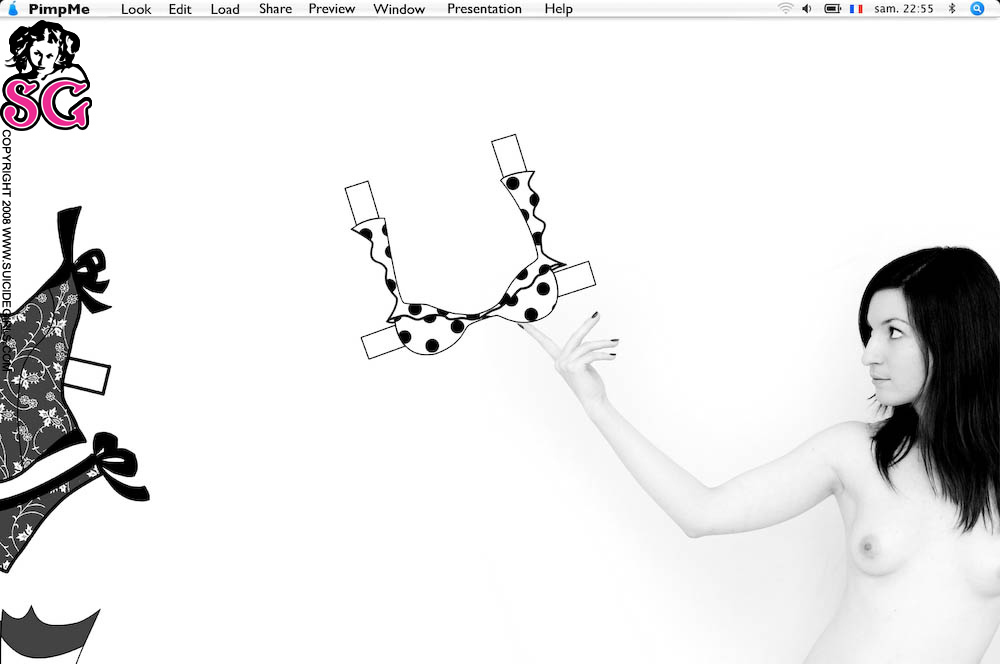Open the Share menu
This screenshot has height=664, width=1000.
(x=276, y=9)
